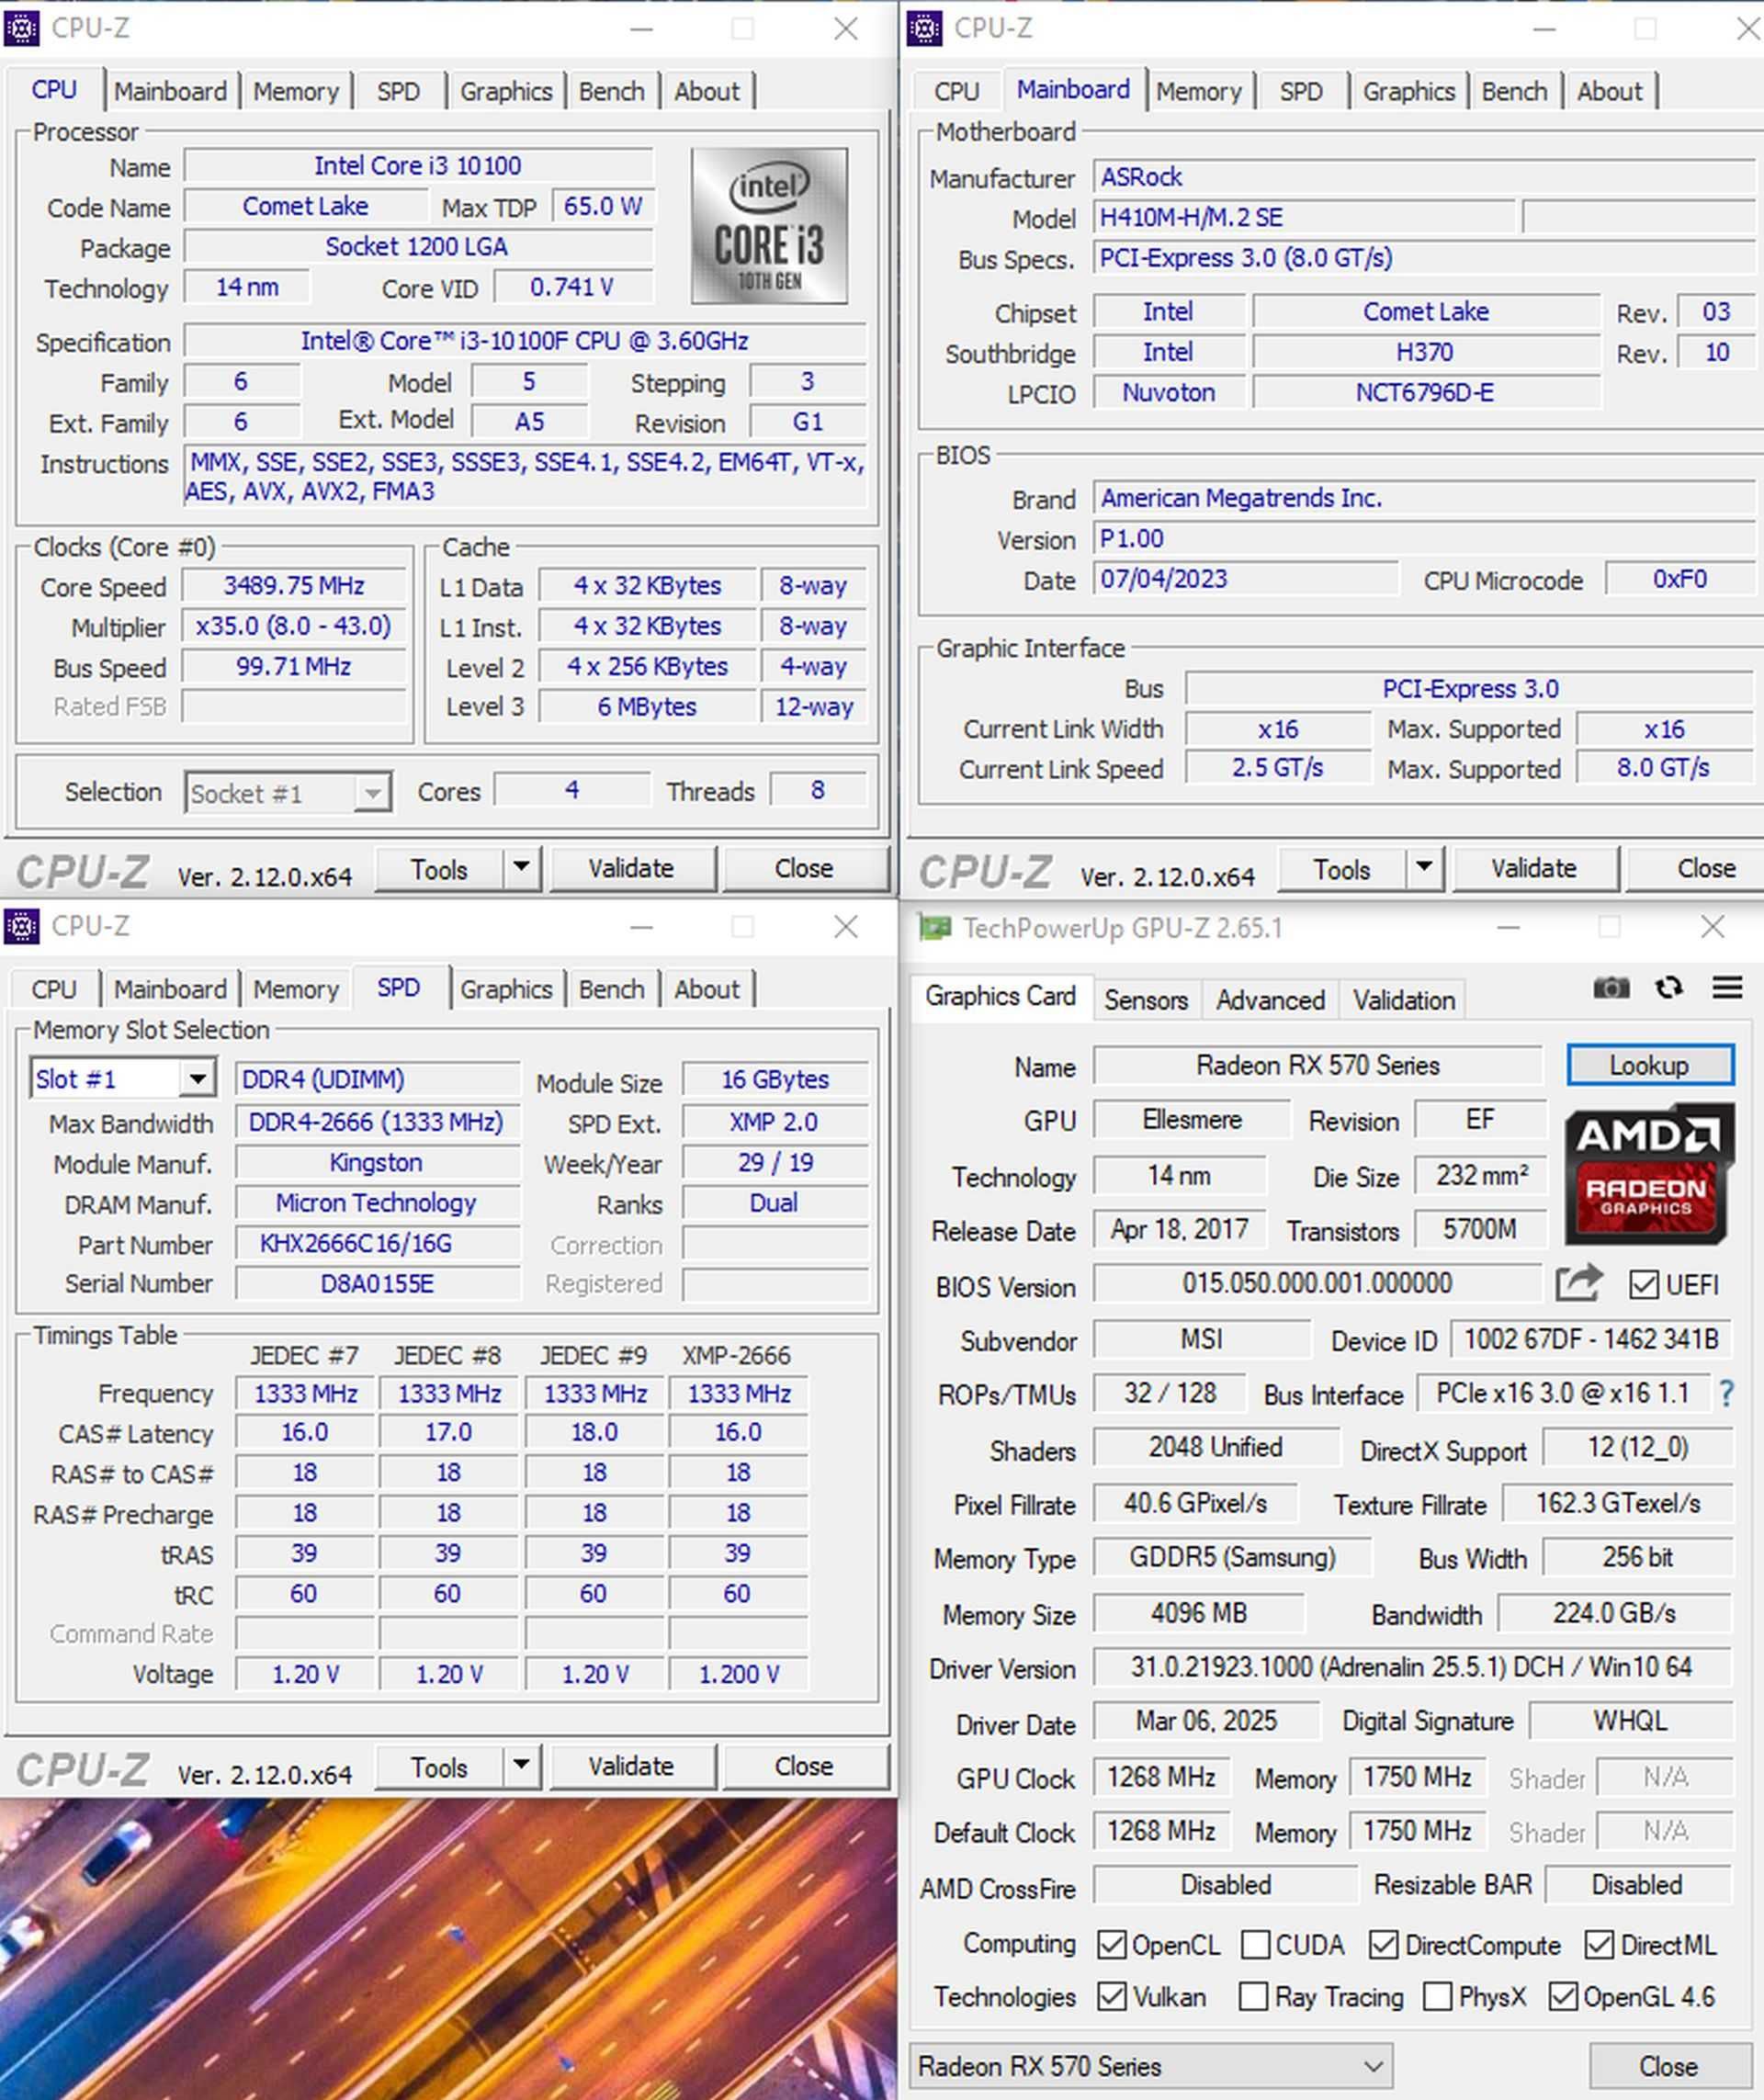
Task: Click the Close button in the CPU tab window
Action: [x=804, y=868]
